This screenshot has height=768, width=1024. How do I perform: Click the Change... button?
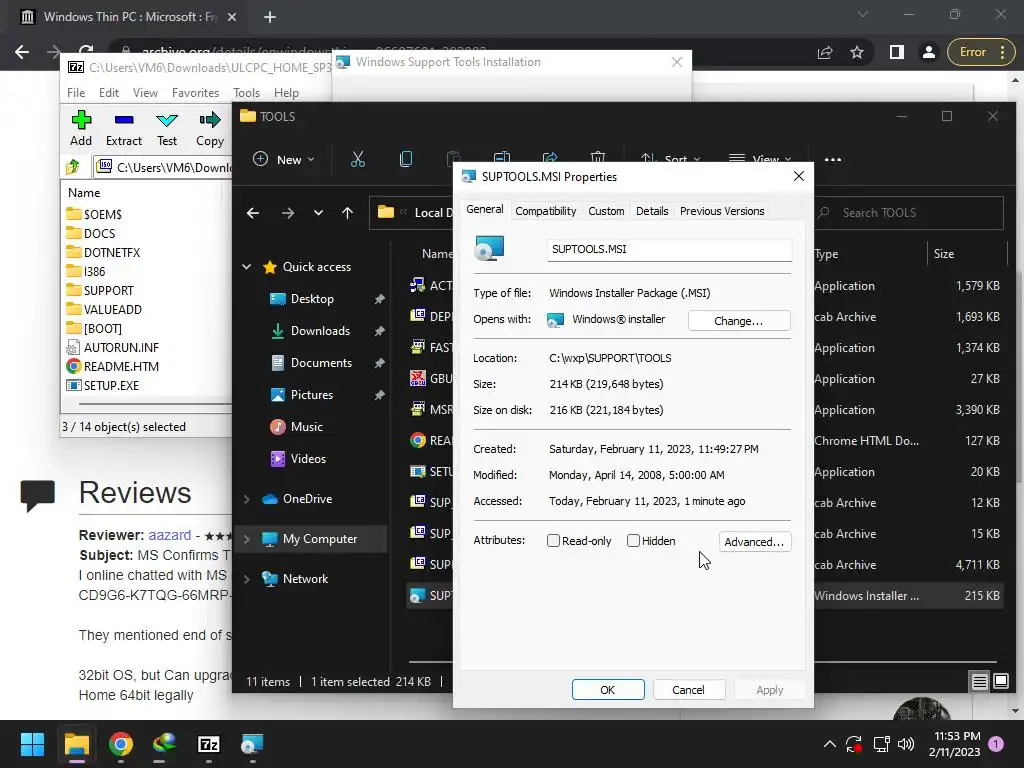coord(739,321)
